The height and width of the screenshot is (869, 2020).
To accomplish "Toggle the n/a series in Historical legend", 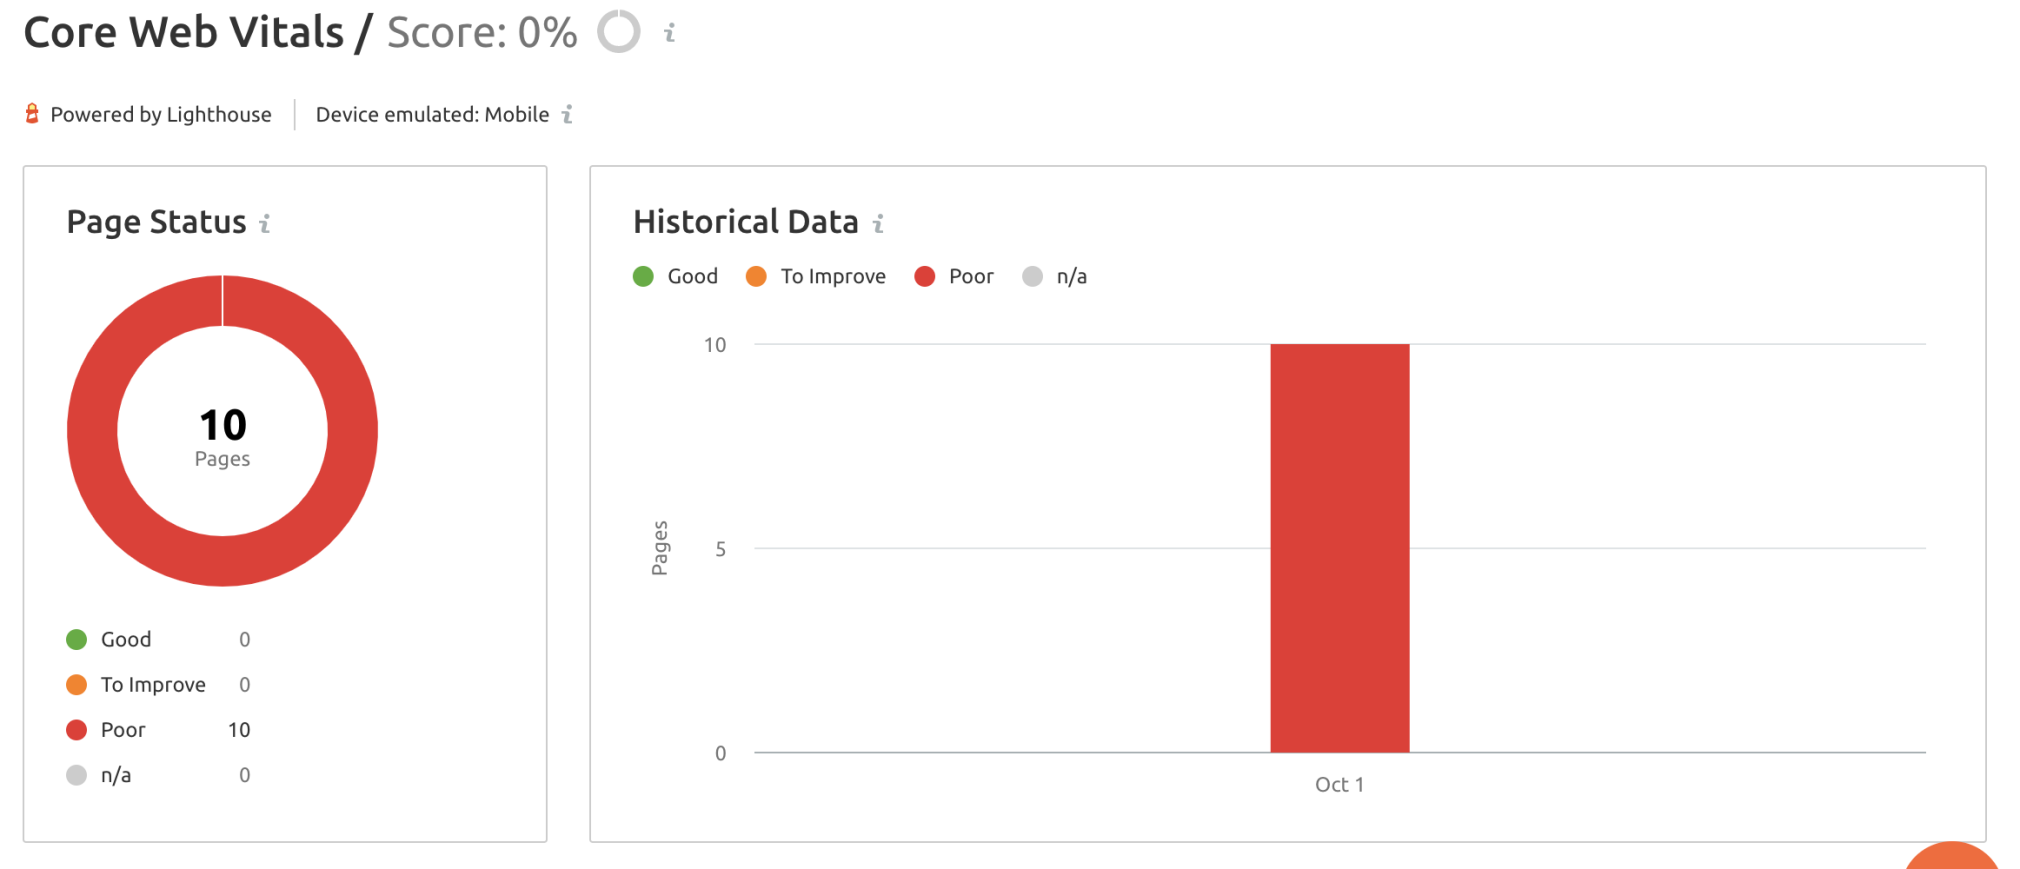I will (x=1055, y=276).
